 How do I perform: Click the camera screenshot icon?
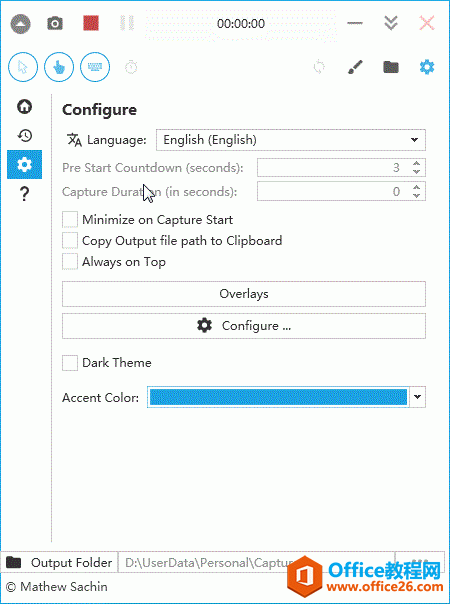[x=55, y=23]
